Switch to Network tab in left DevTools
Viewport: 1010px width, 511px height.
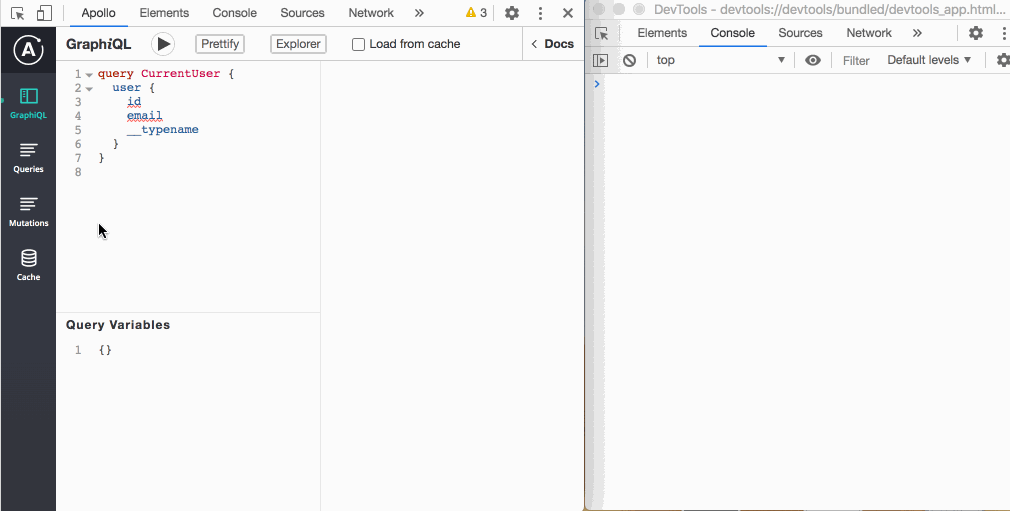coord(371,13)
